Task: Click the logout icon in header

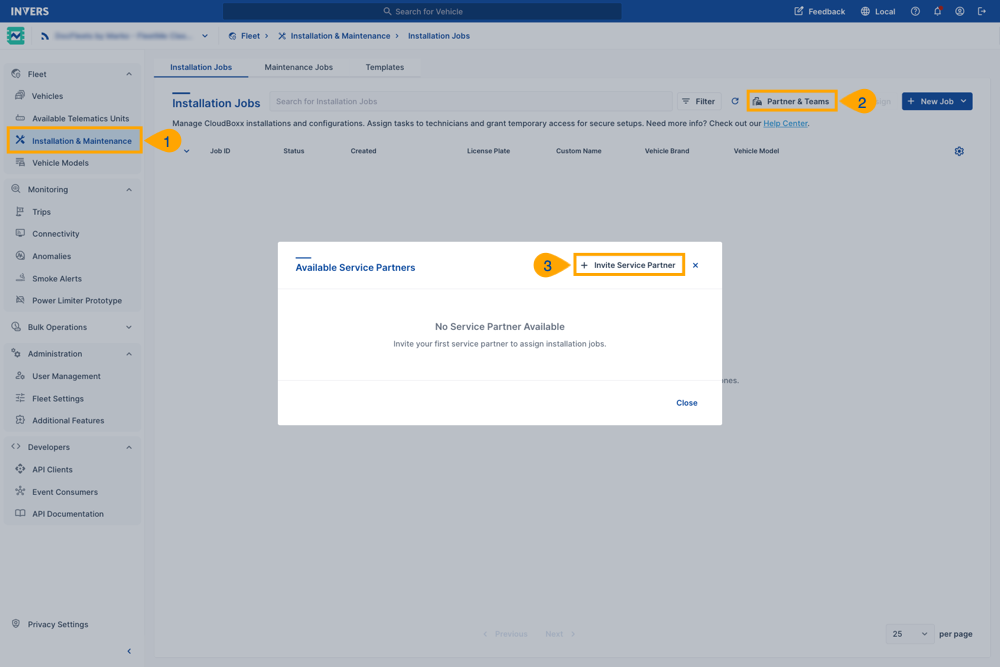Action: [x=982, y=12]
